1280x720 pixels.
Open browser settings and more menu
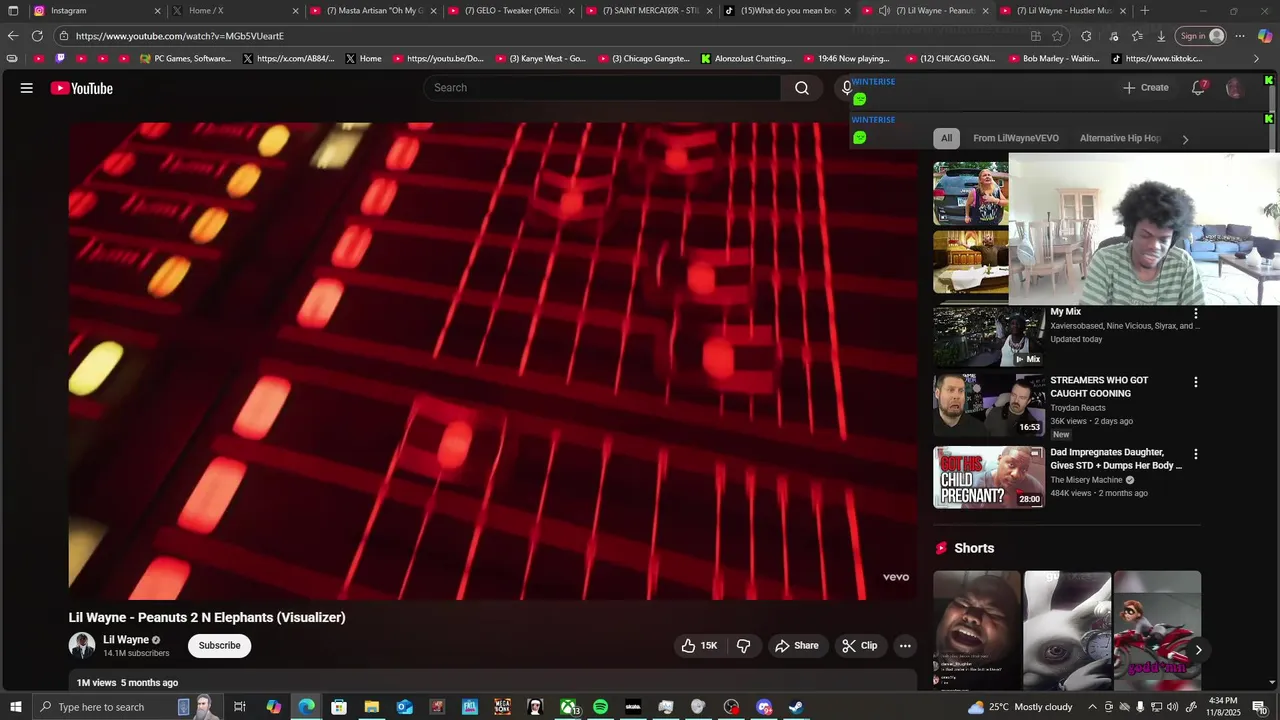coord(1240,36)
